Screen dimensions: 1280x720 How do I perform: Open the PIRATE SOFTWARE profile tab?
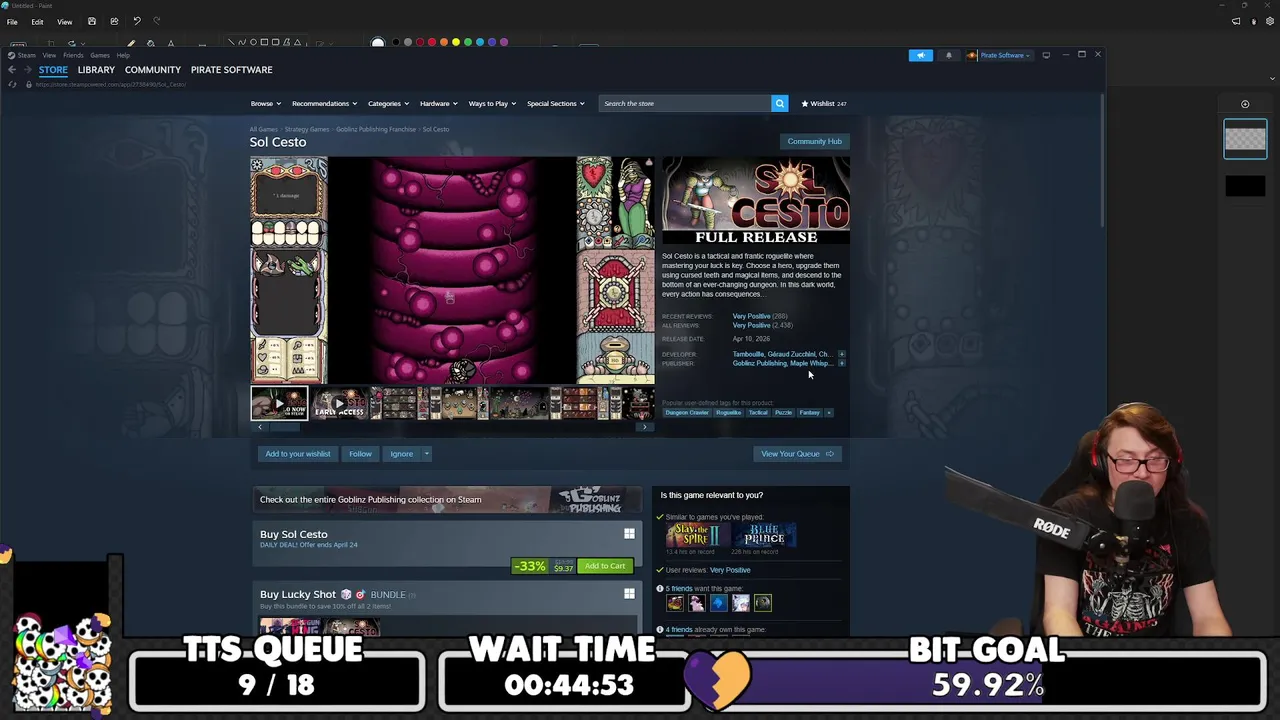point(231,70)
